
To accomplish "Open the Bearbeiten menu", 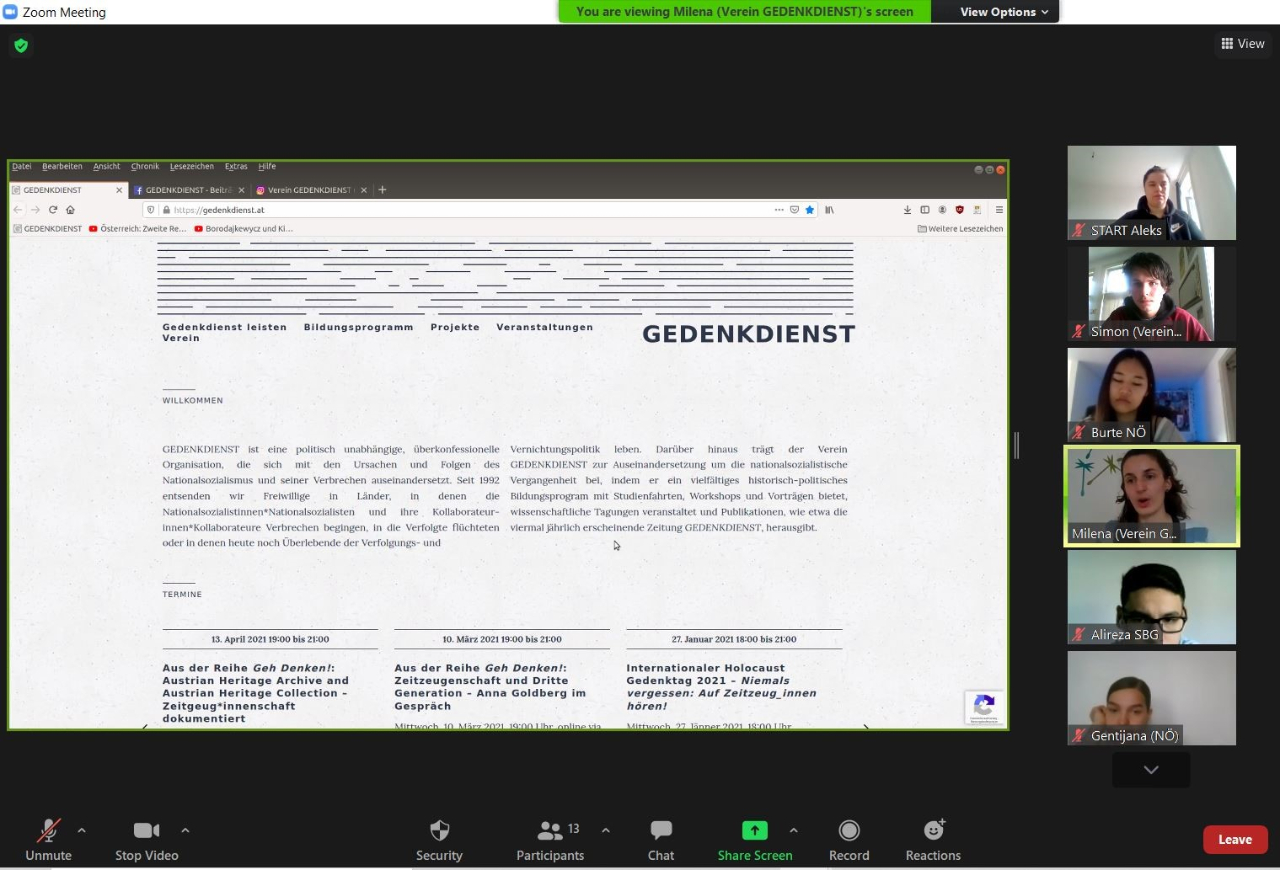I will pyautogui.click(x=62, y=167).
